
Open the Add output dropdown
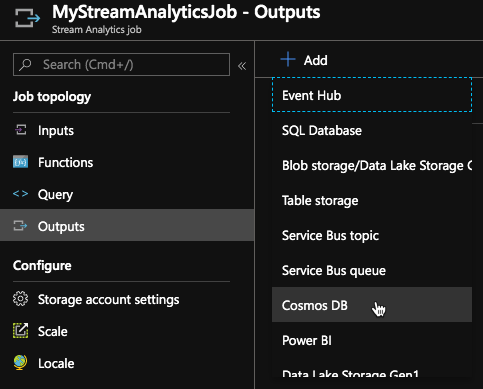(304, 60)
